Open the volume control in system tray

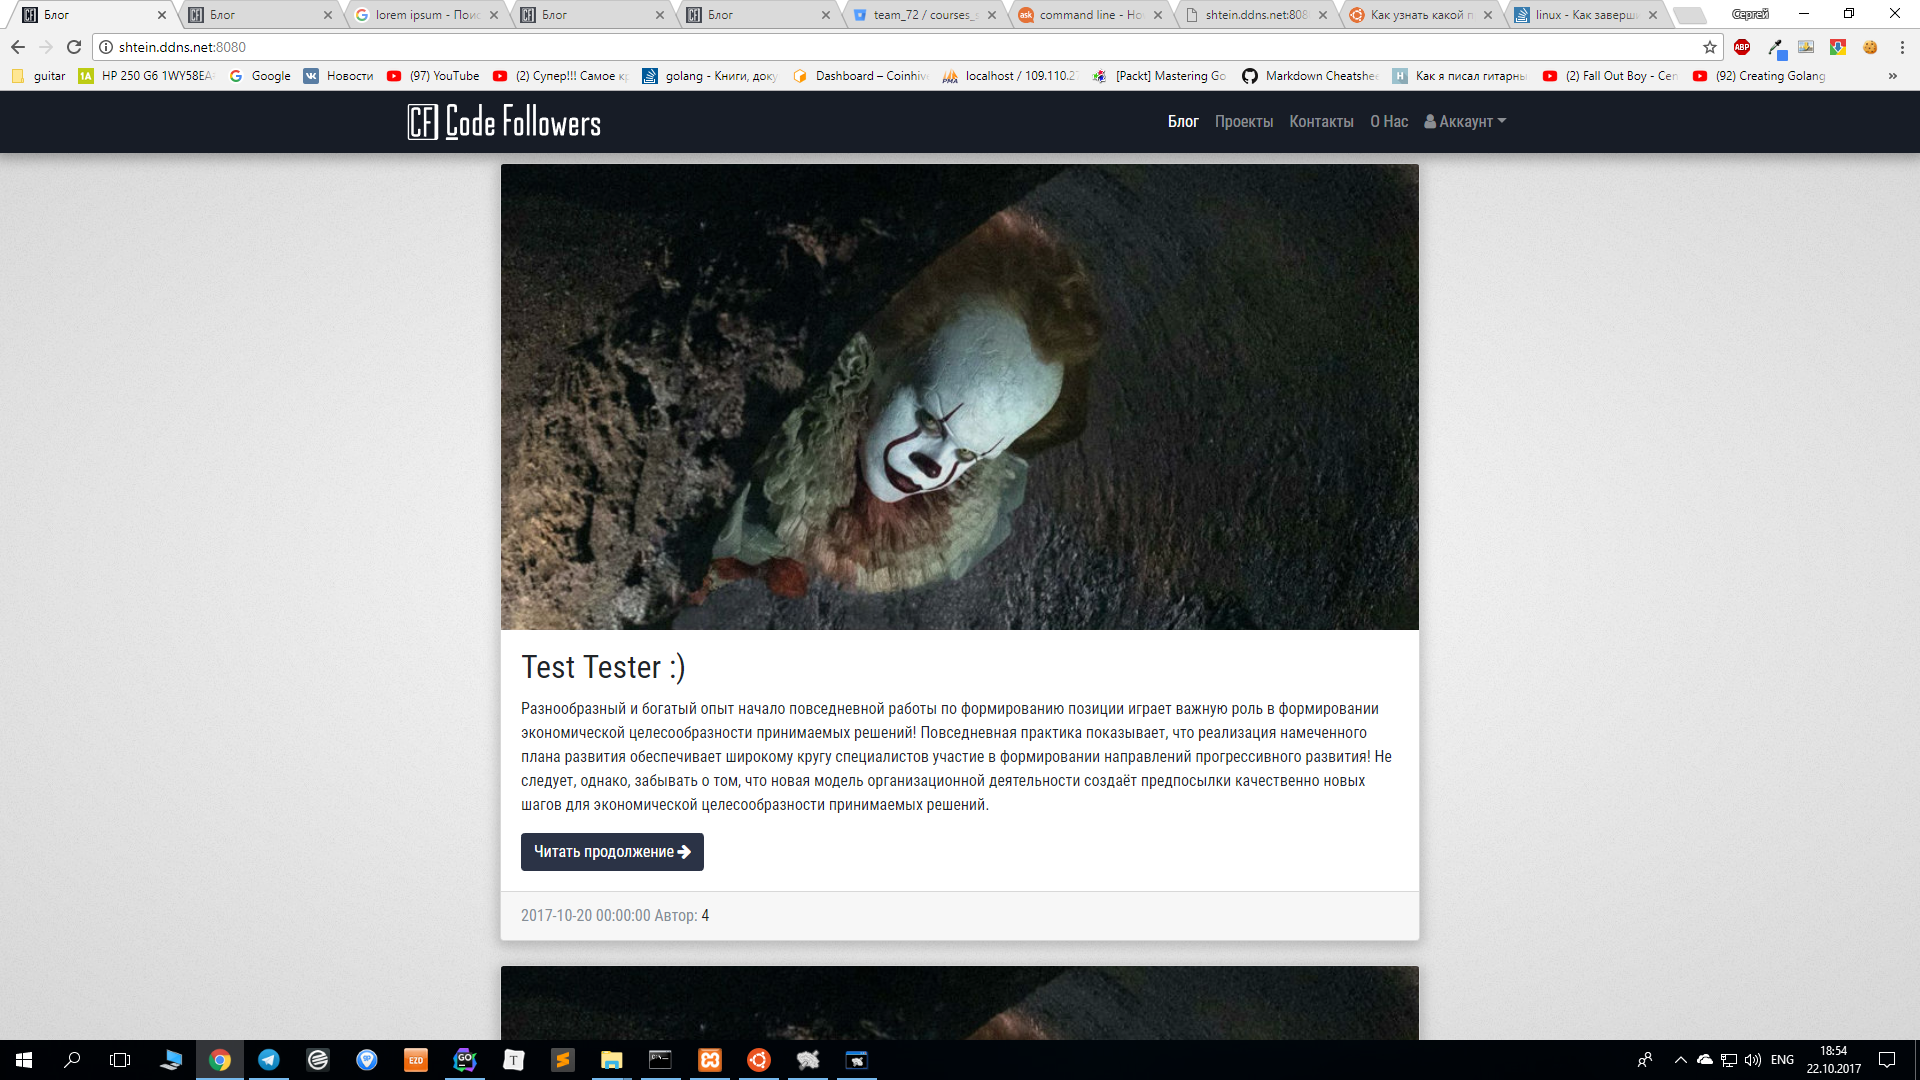1753,1060
